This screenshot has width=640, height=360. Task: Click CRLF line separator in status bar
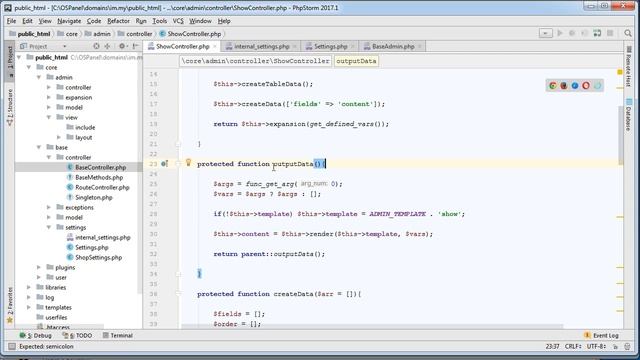[573, 346]
